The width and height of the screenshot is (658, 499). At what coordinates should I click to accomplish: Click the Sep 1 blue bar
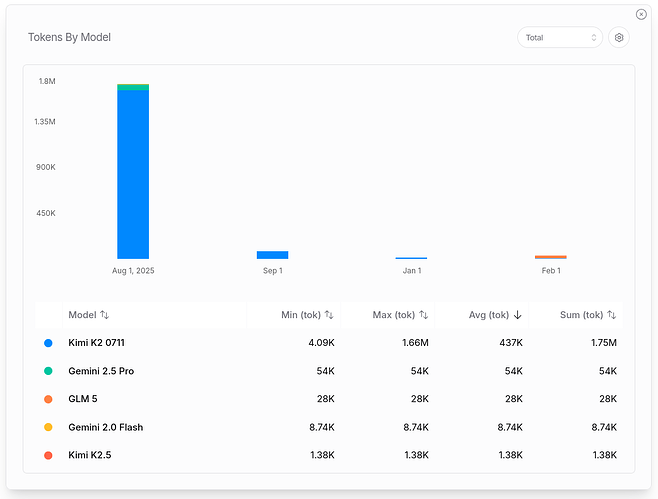click(272, 255)
